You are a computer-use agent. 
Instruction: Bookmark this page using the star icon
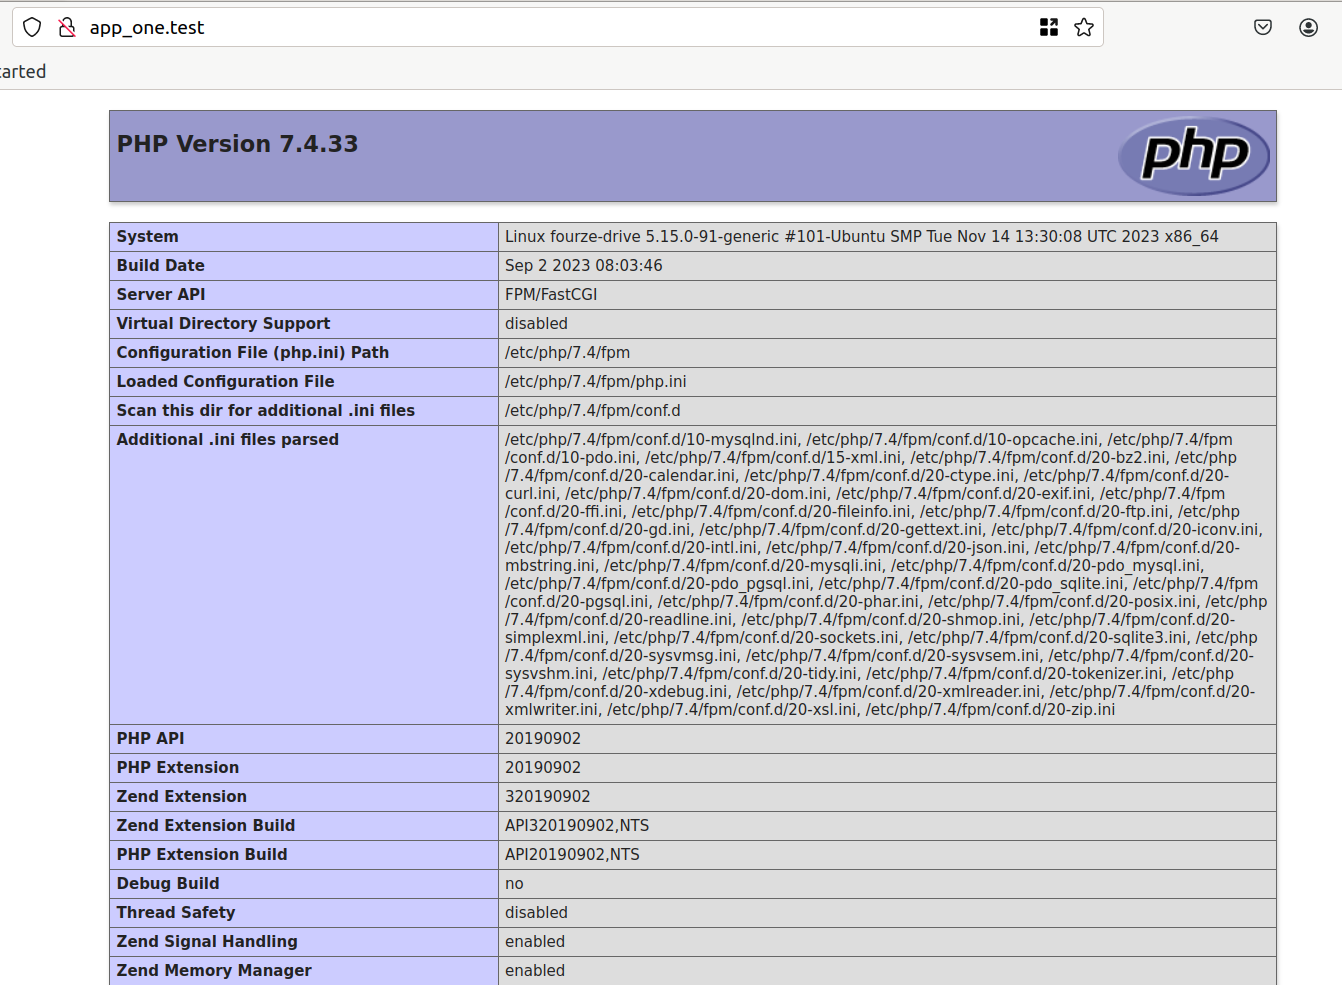[1084, 27]
